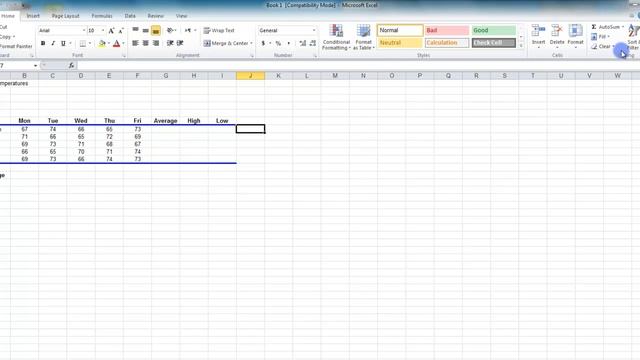Click Format Painter
This screenshot has height=360, width=640.
pos(16,46)
